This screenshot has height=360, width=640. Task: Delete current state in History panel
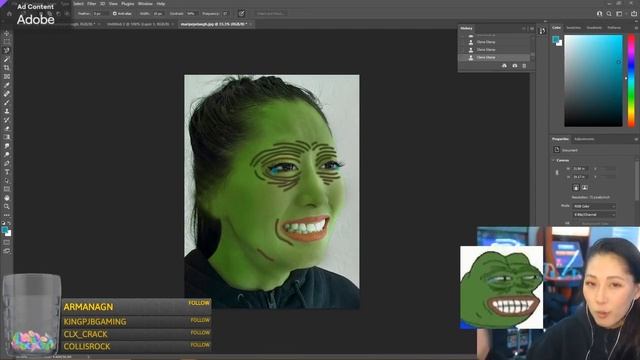point(524,66)
